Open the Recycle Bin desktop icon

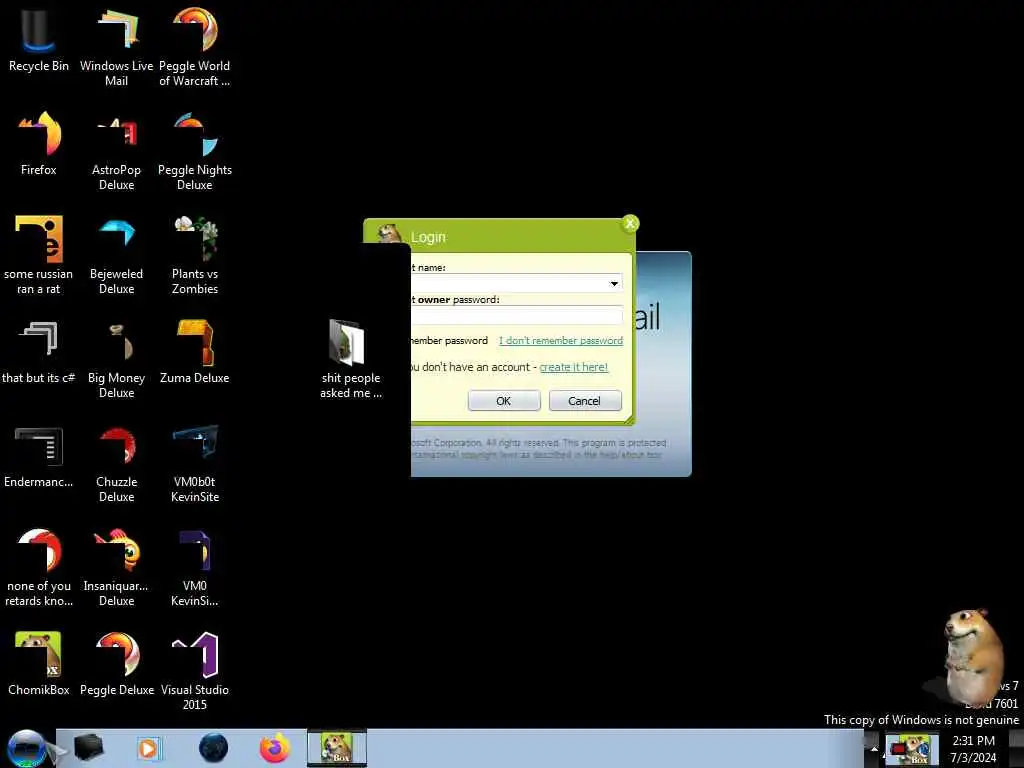pyautogui.click(x=39, y=39)
